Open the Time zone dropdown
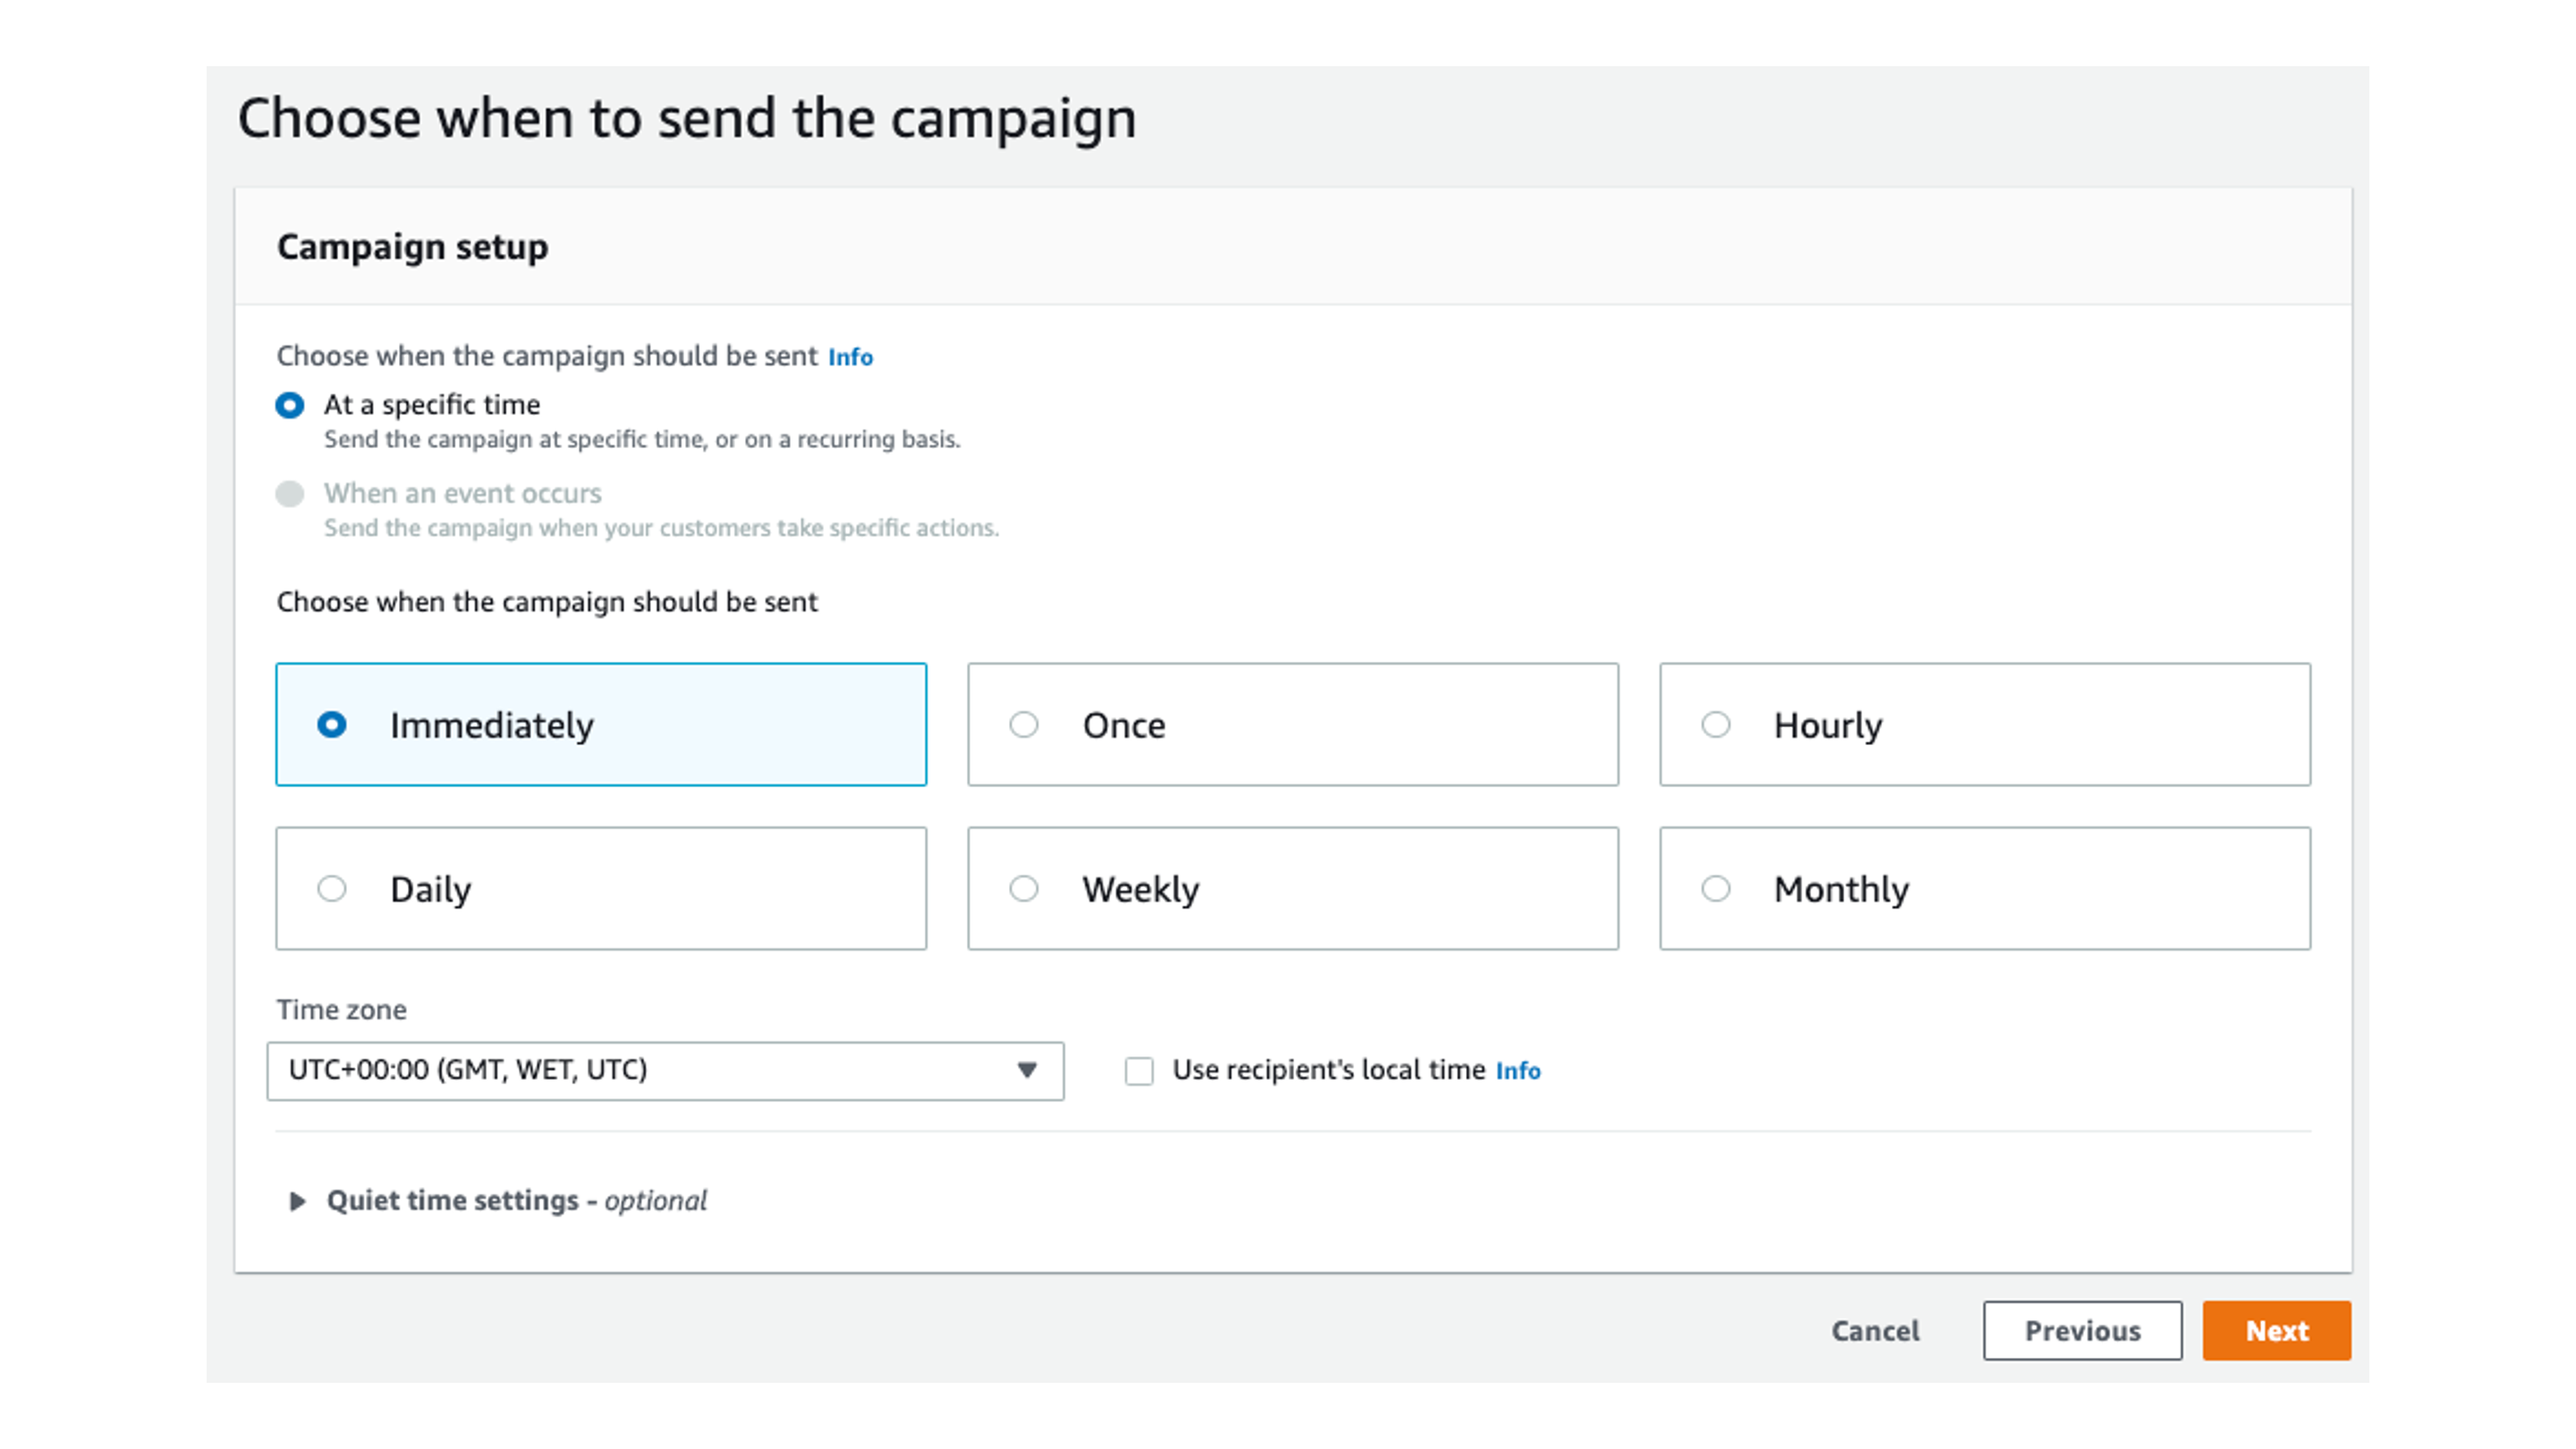Screen dimensions: 2576x1449 click(x=665, y=1071)
